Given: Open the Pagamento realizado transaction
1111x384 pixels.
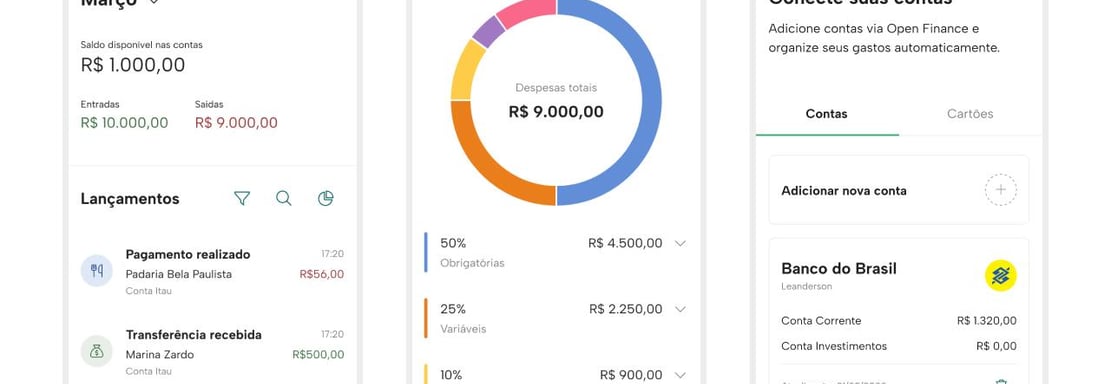Looking at the screenshot, I should point(213,271).
